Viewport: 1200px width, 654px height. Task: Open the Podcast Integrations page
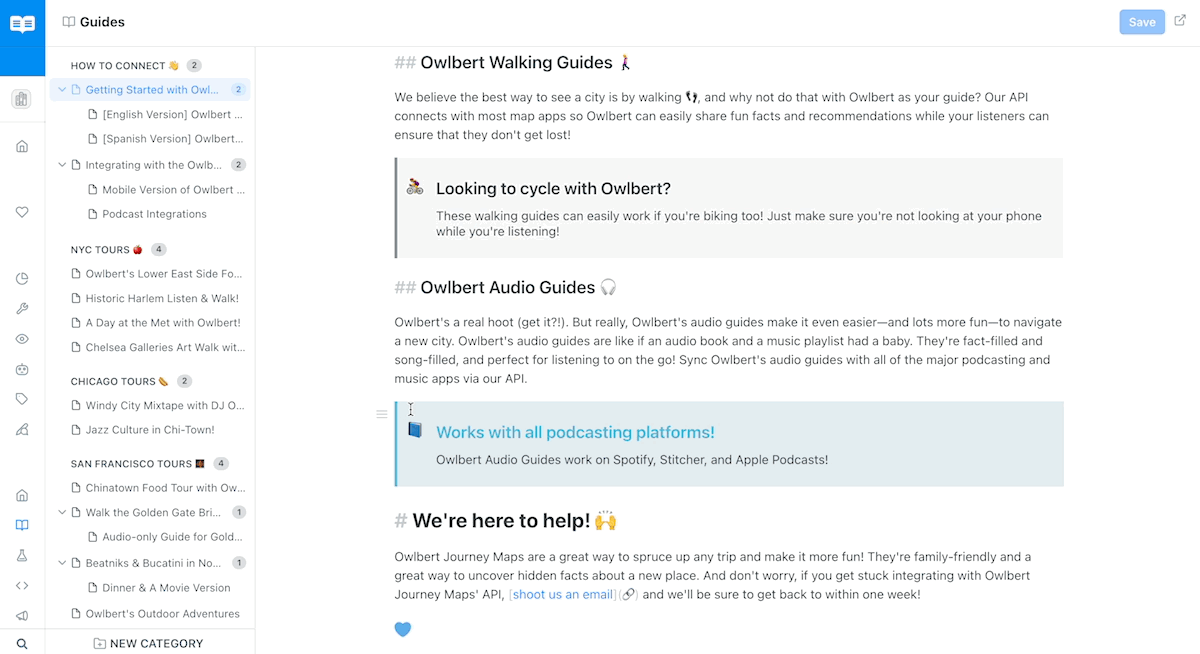tap(154, 214)
